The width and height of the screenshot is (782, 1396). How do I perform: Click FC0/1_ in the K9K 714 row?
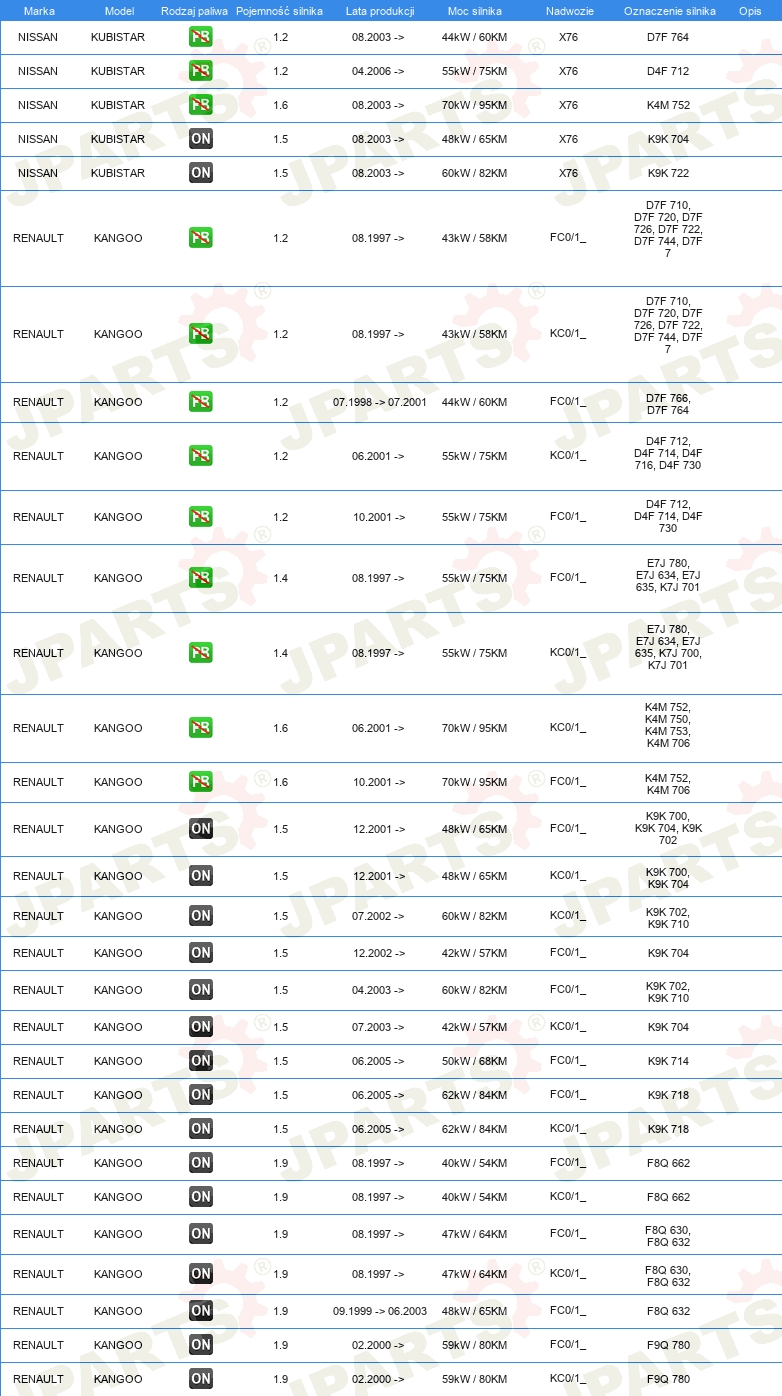568,1061
